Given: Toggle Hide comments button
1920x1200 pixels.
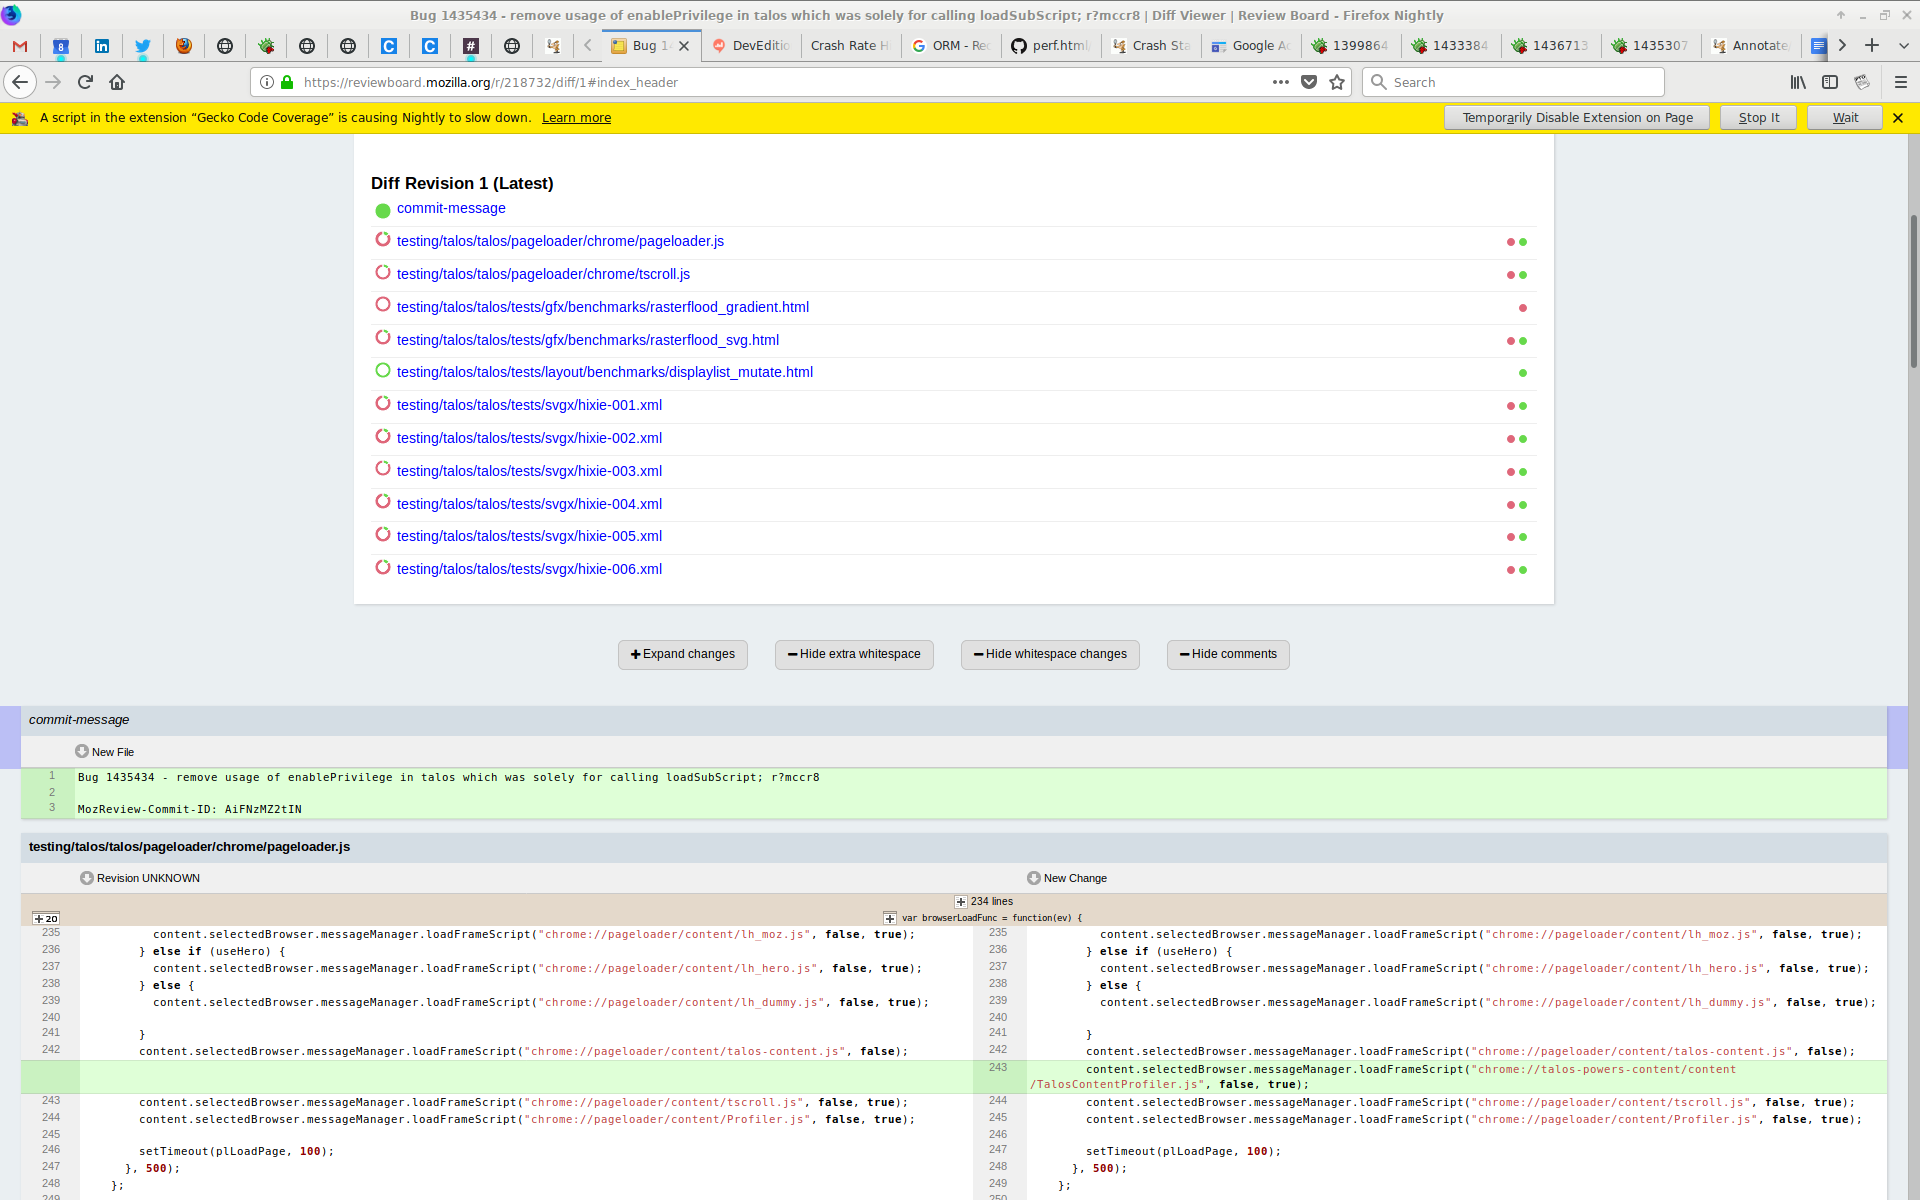Looking at the screenshot, I should [x=1228, y=654].
